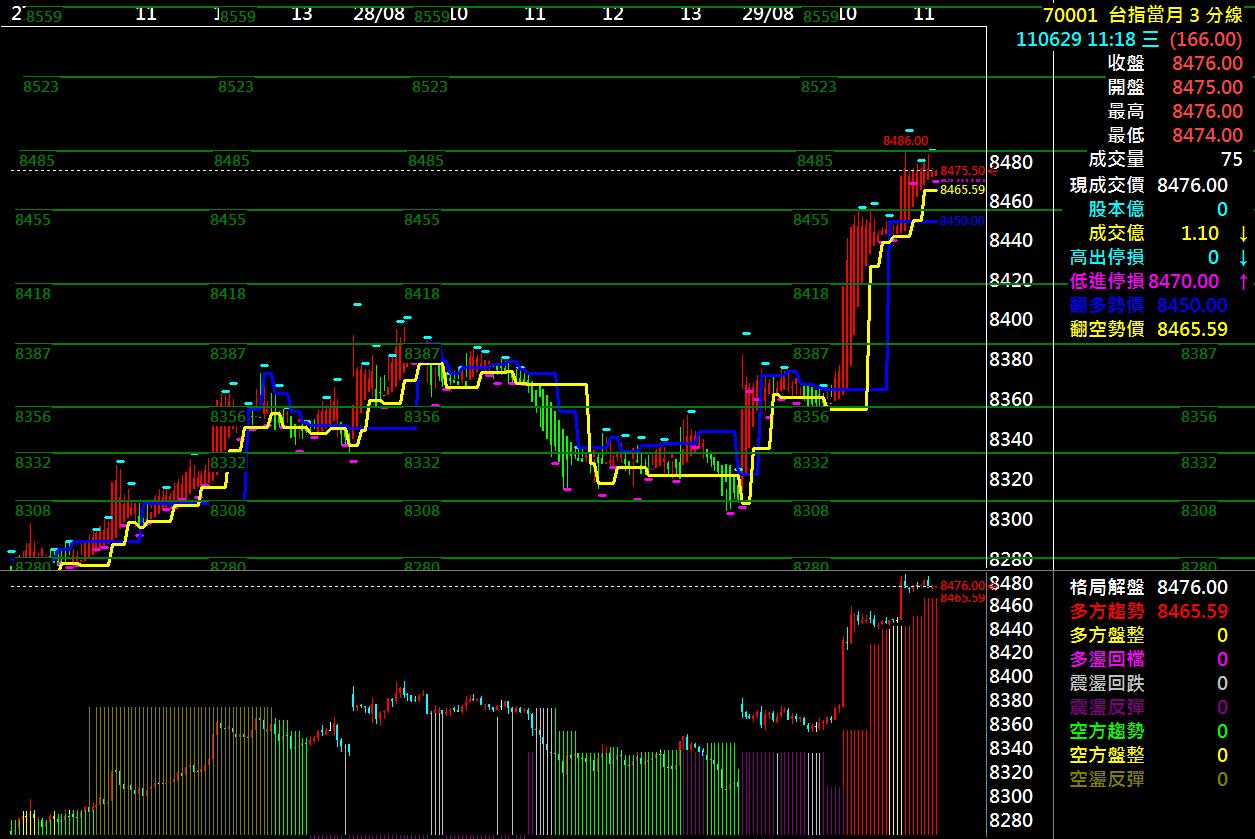
Task: Click the 低進停損 value 8470.00
Action: pos(1184,282)
